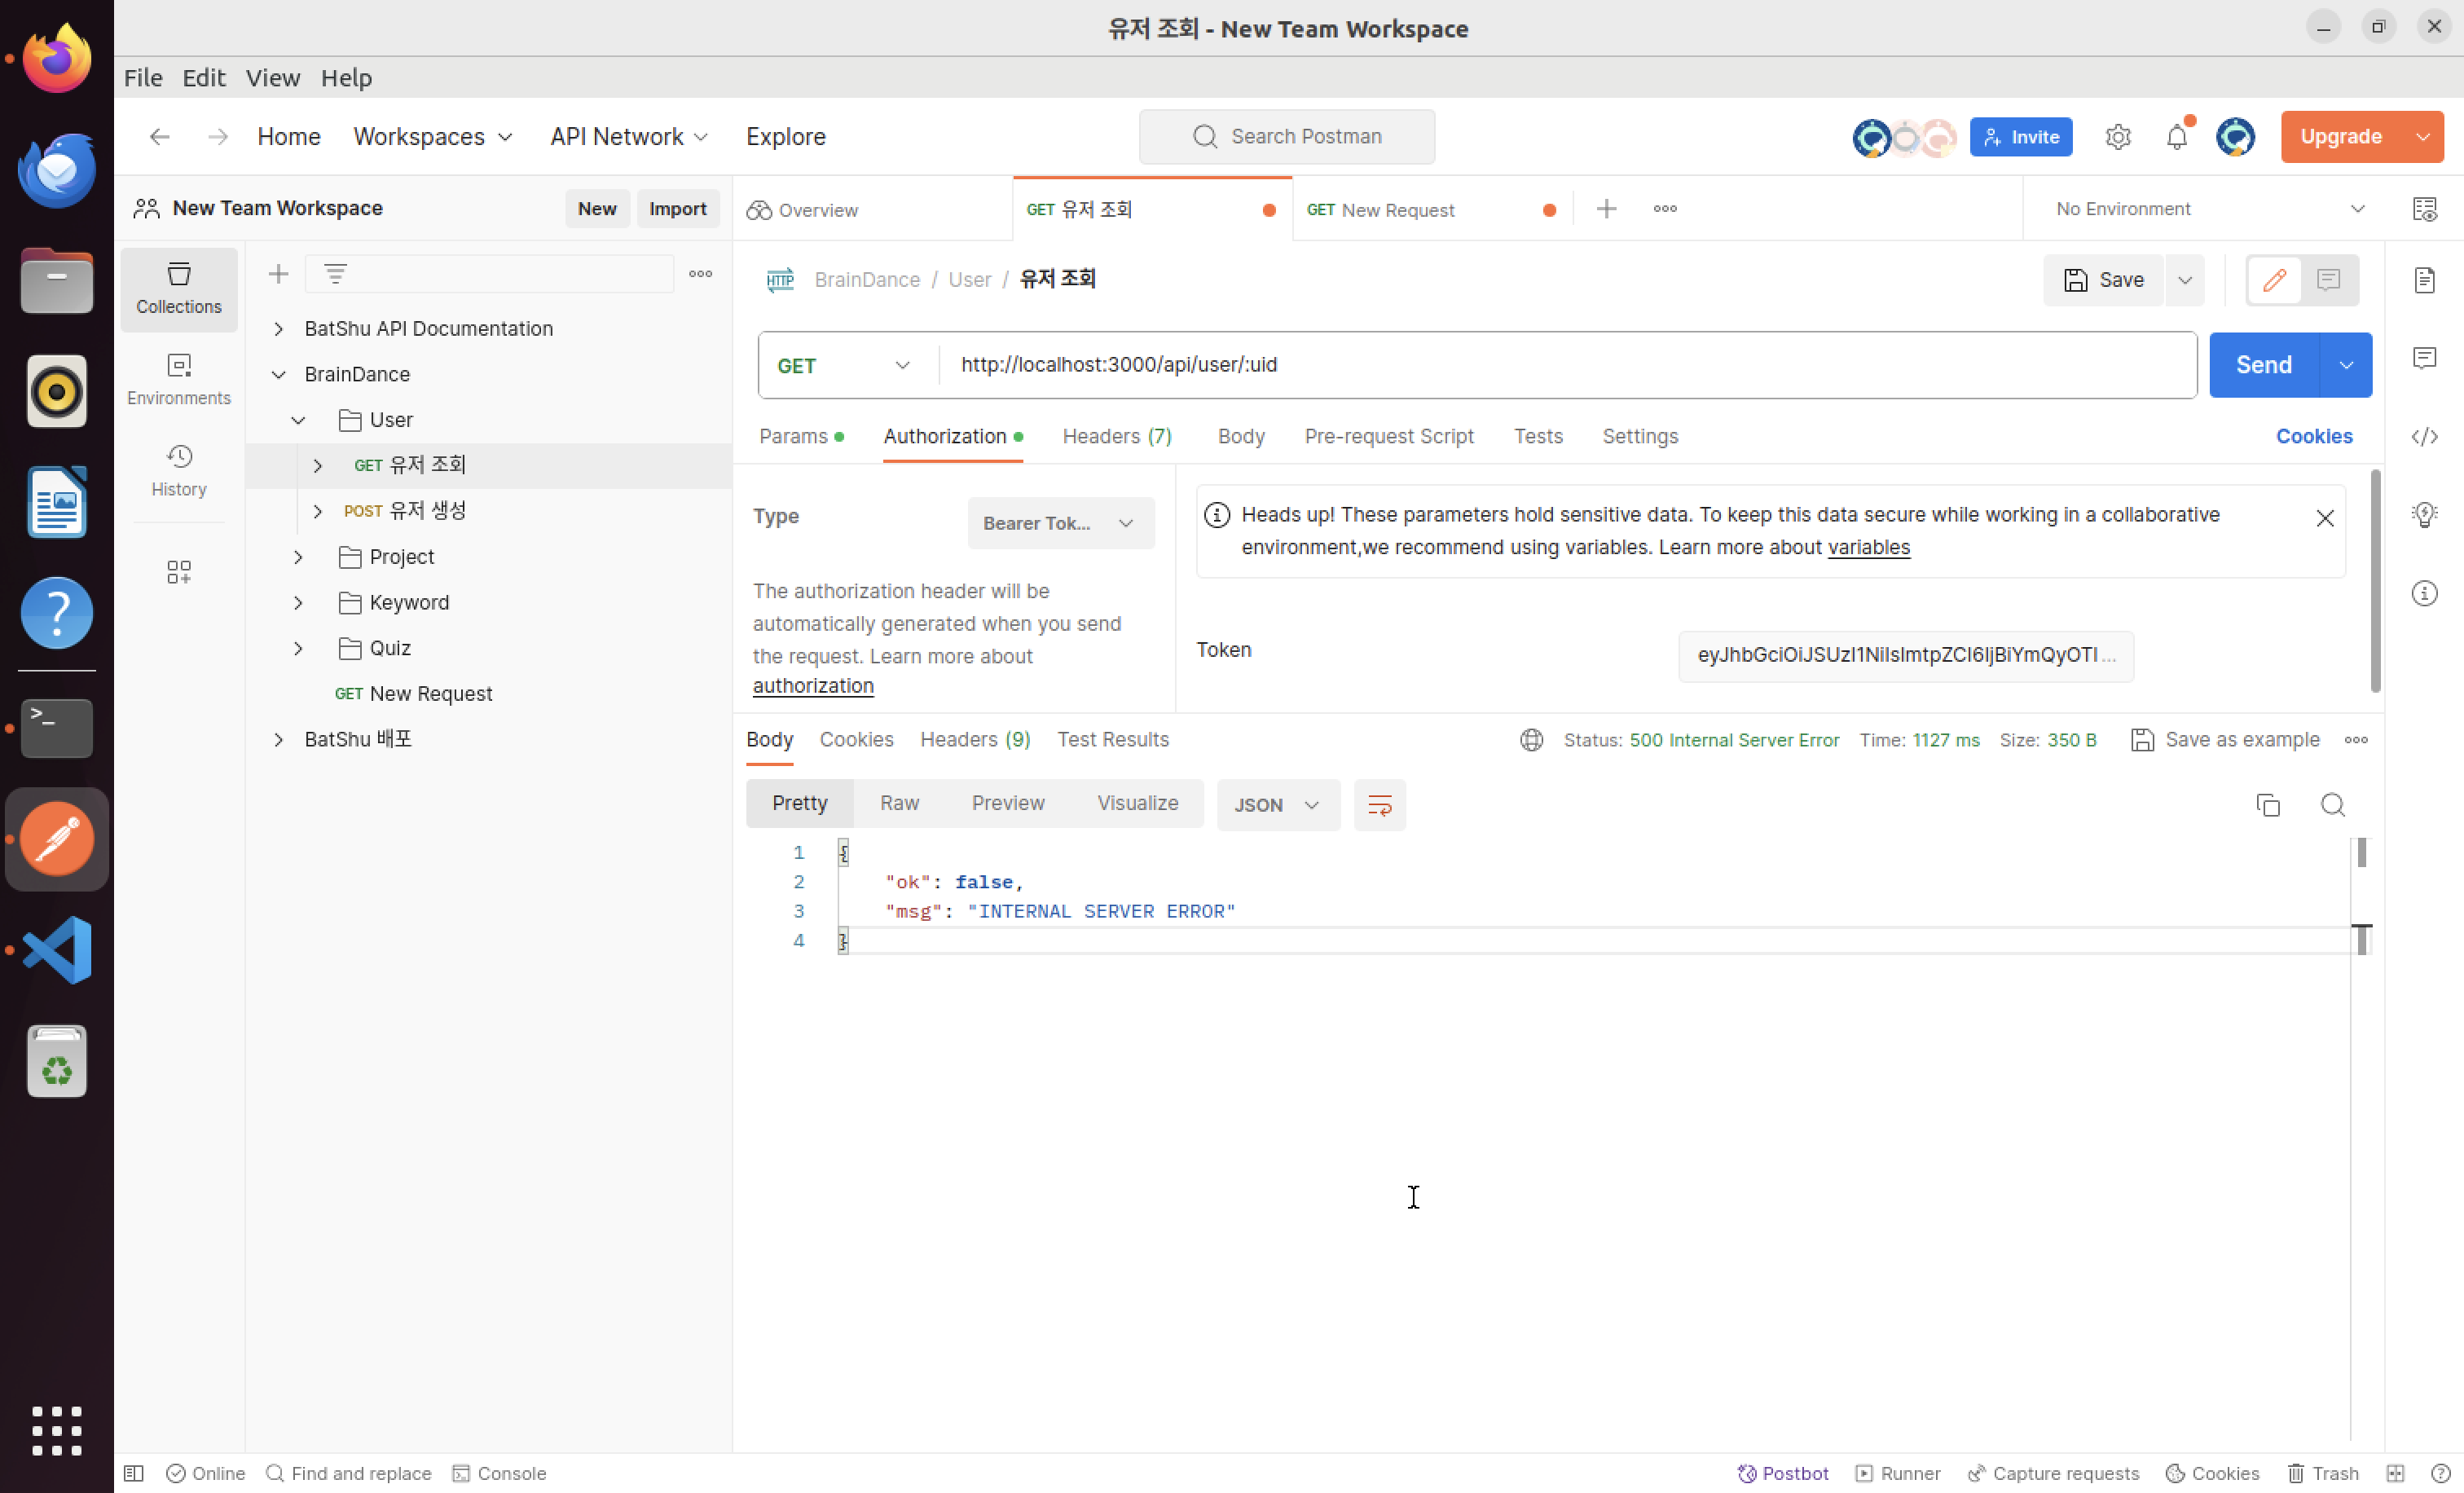Screen dimensions: 2464x1493
Task: Open Firefox from the Ubuntu dock
Action: coord(57,59)
